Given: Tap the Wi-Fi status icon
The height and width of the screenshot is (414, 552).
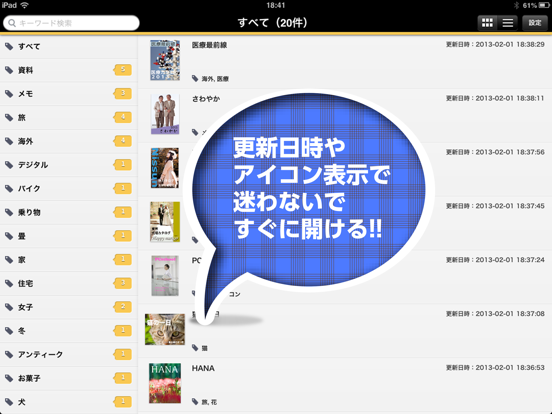Looking at the screenshot, I should coord(25,5).
